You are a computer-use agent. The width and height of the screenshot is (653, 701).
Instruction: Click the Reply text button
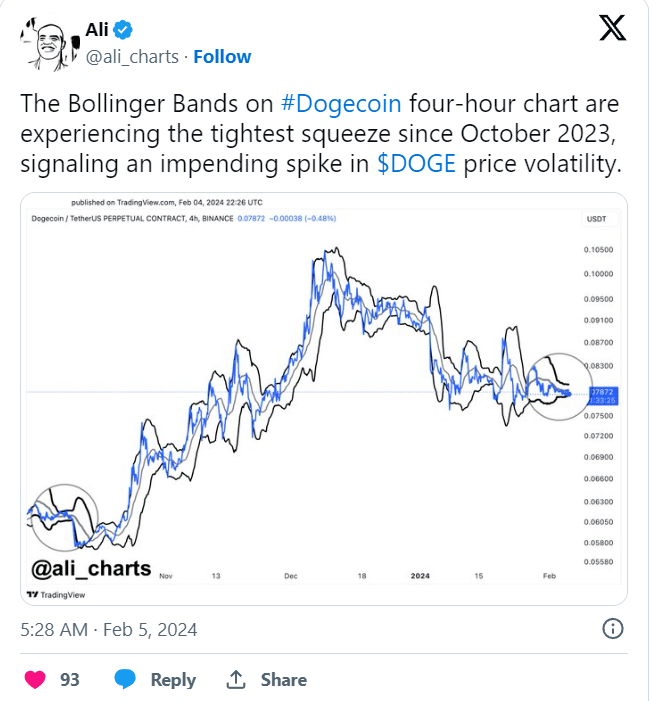coord(173,680)
